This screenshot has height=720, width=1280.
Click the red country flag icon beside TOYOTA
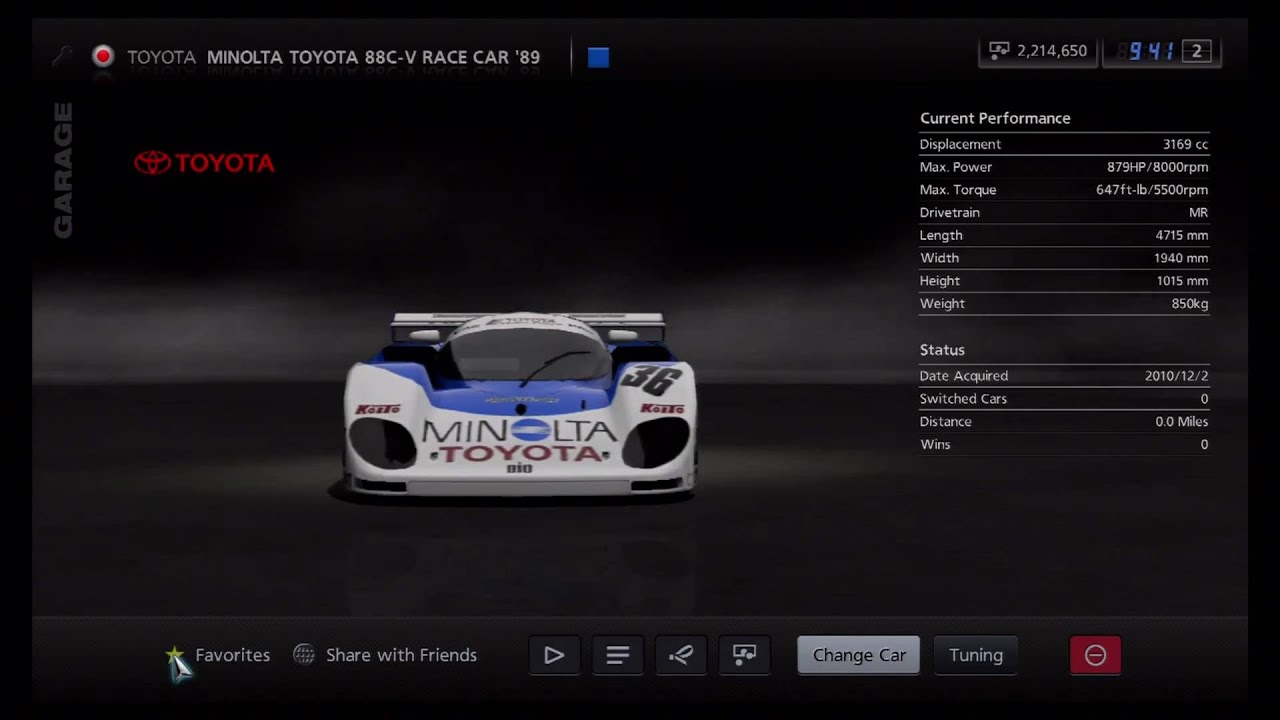(103, 57)
